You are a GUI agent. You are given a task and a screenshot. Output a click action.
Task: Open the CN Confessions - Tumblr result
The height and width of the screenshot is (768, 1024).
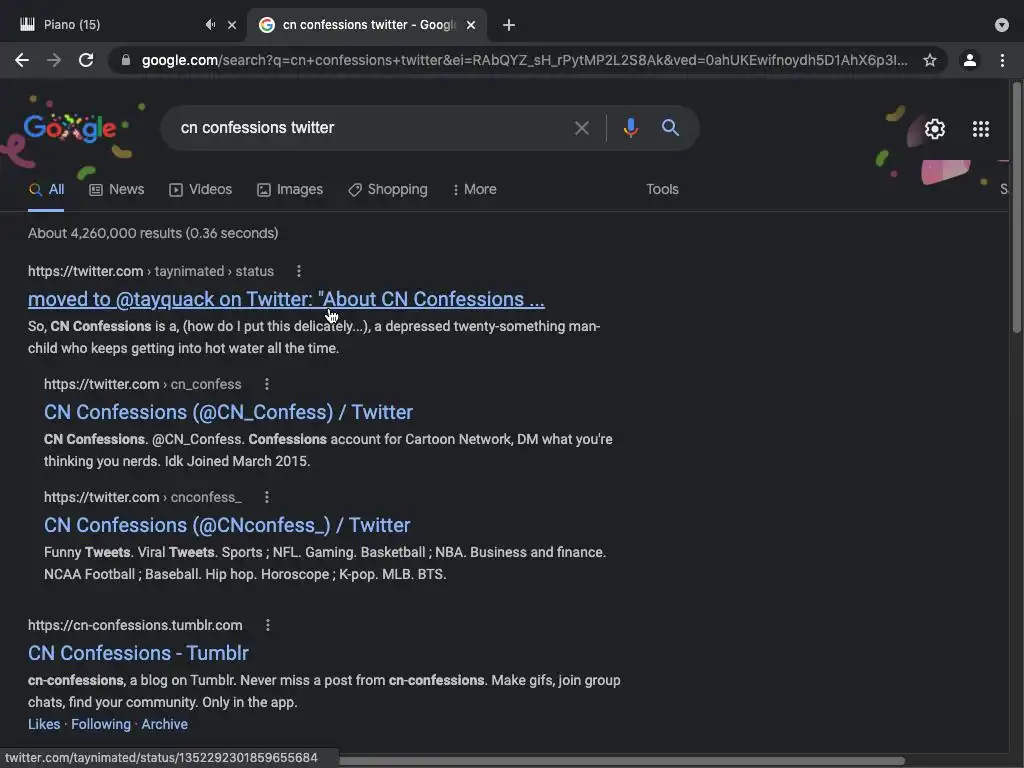click(138, 653)
